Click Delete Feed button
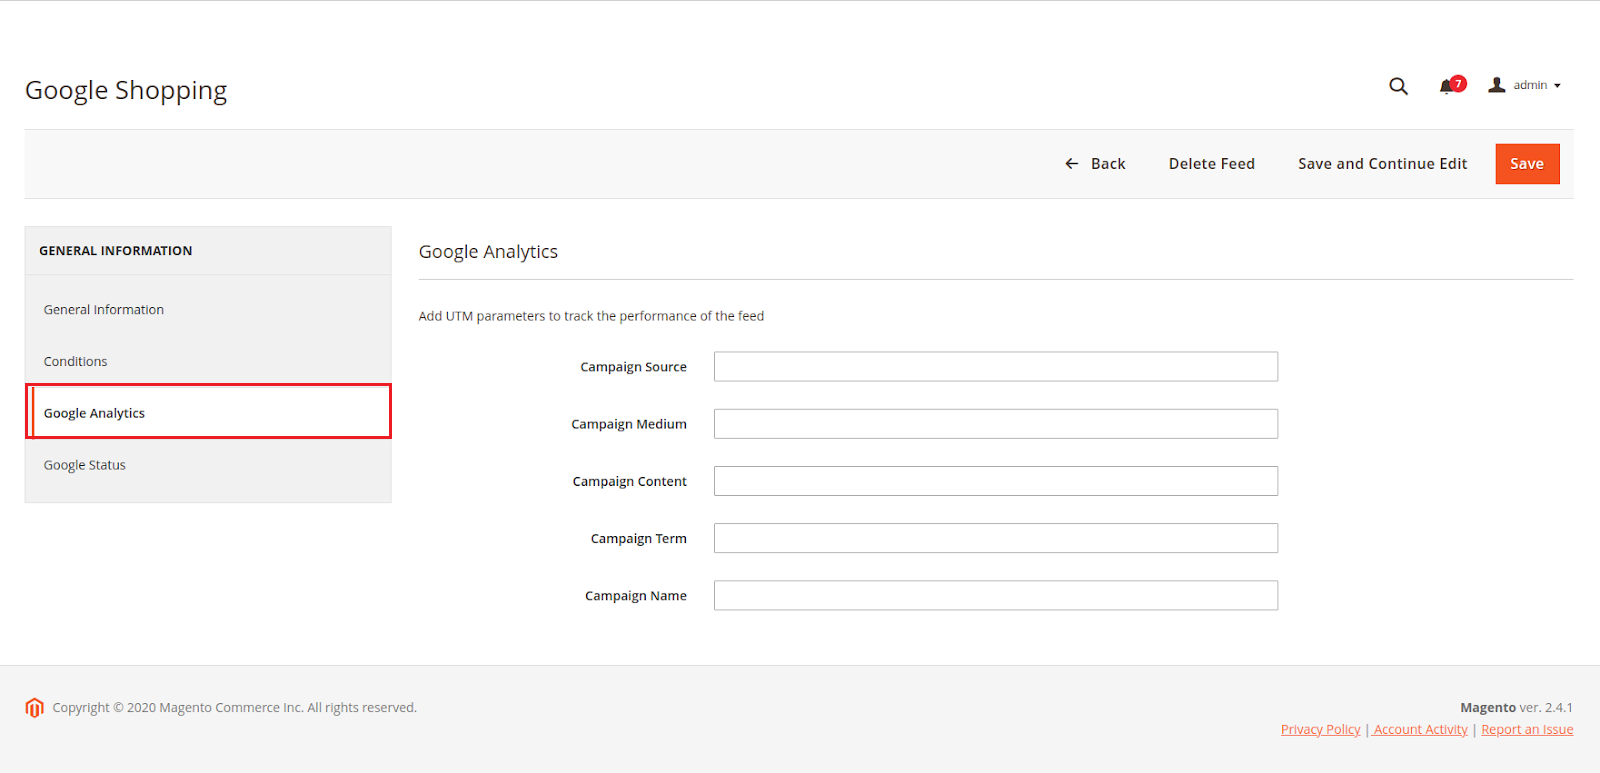The image size is (1600, 773). (x=1211, y=164)
